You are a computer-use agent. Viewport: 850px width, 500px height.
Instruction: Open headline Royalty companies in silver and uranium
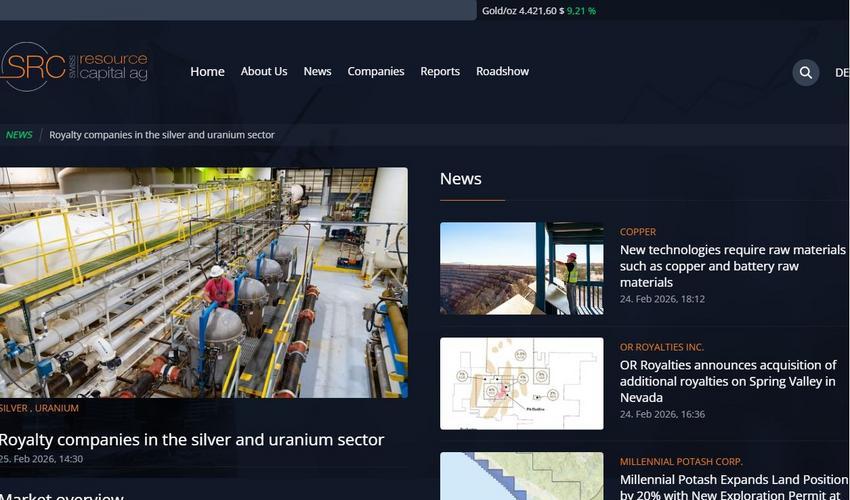click(192, 440)
